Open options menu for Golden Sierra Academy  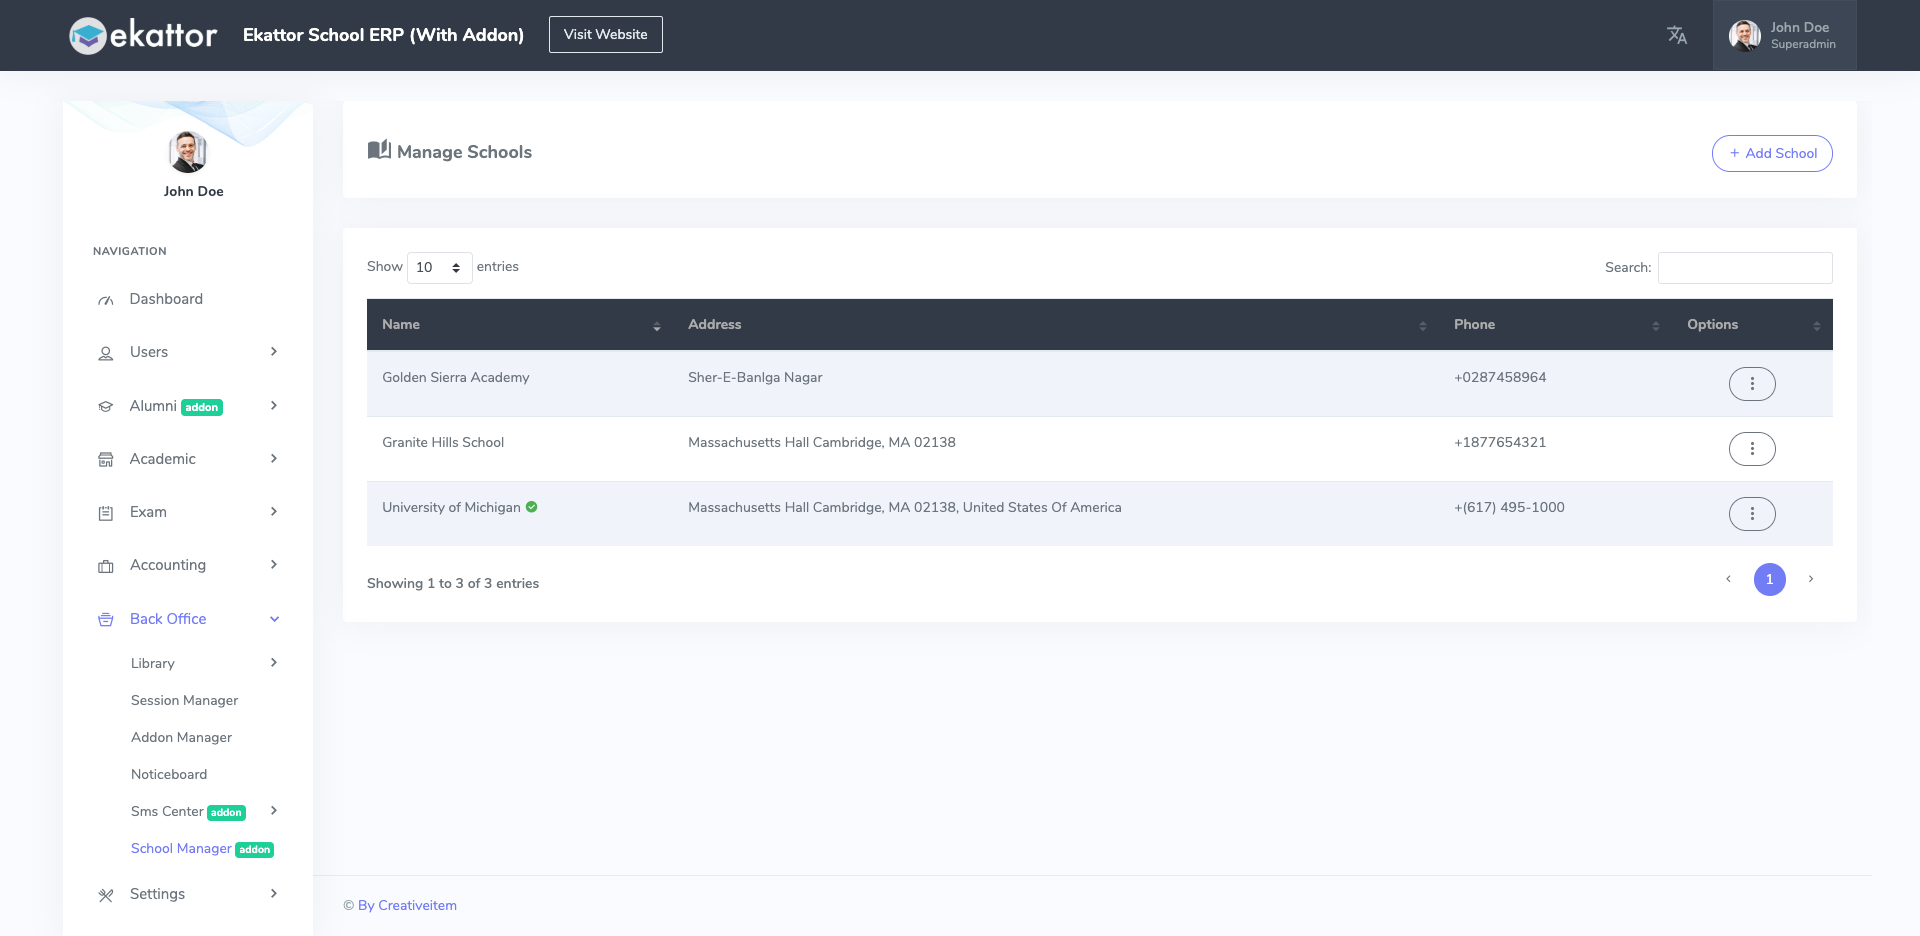coord(1751,383)
